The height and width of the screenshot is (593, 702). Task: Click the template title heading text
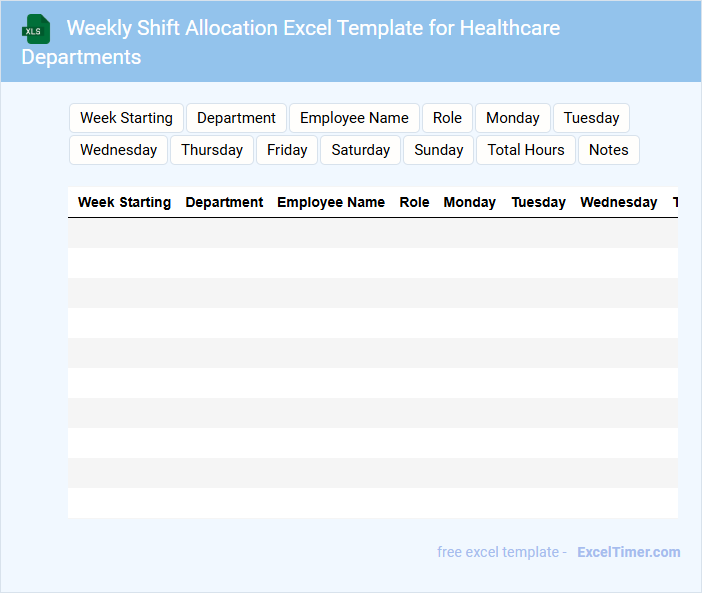tap(312, 28)
